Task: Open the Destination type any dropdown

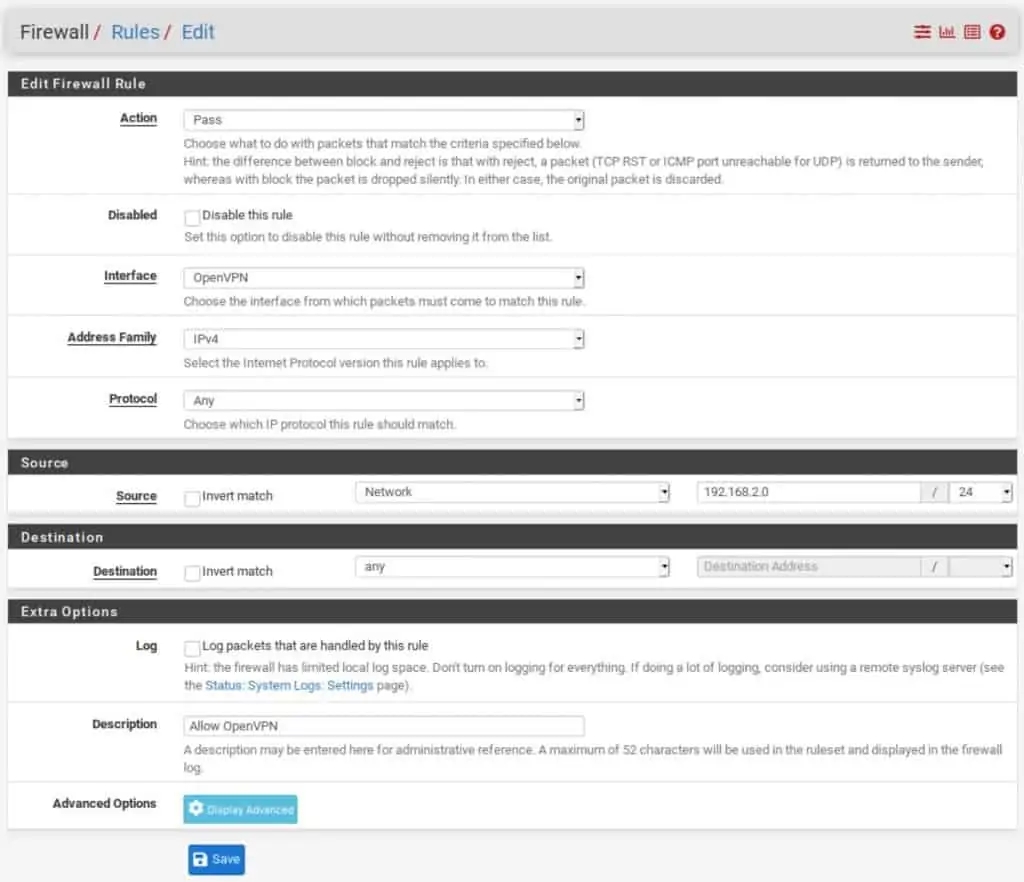Action: 512,567
